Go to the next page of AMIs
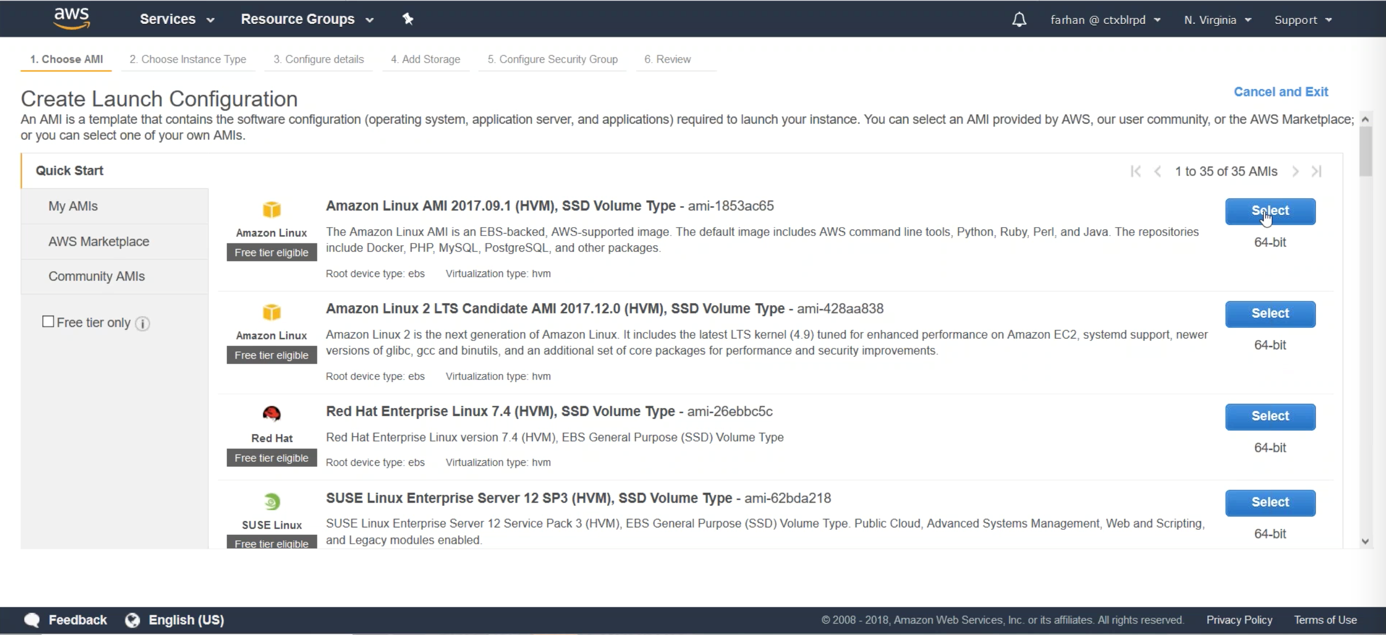Viewport: 1386px width, 635px height. coord(1295,172)
